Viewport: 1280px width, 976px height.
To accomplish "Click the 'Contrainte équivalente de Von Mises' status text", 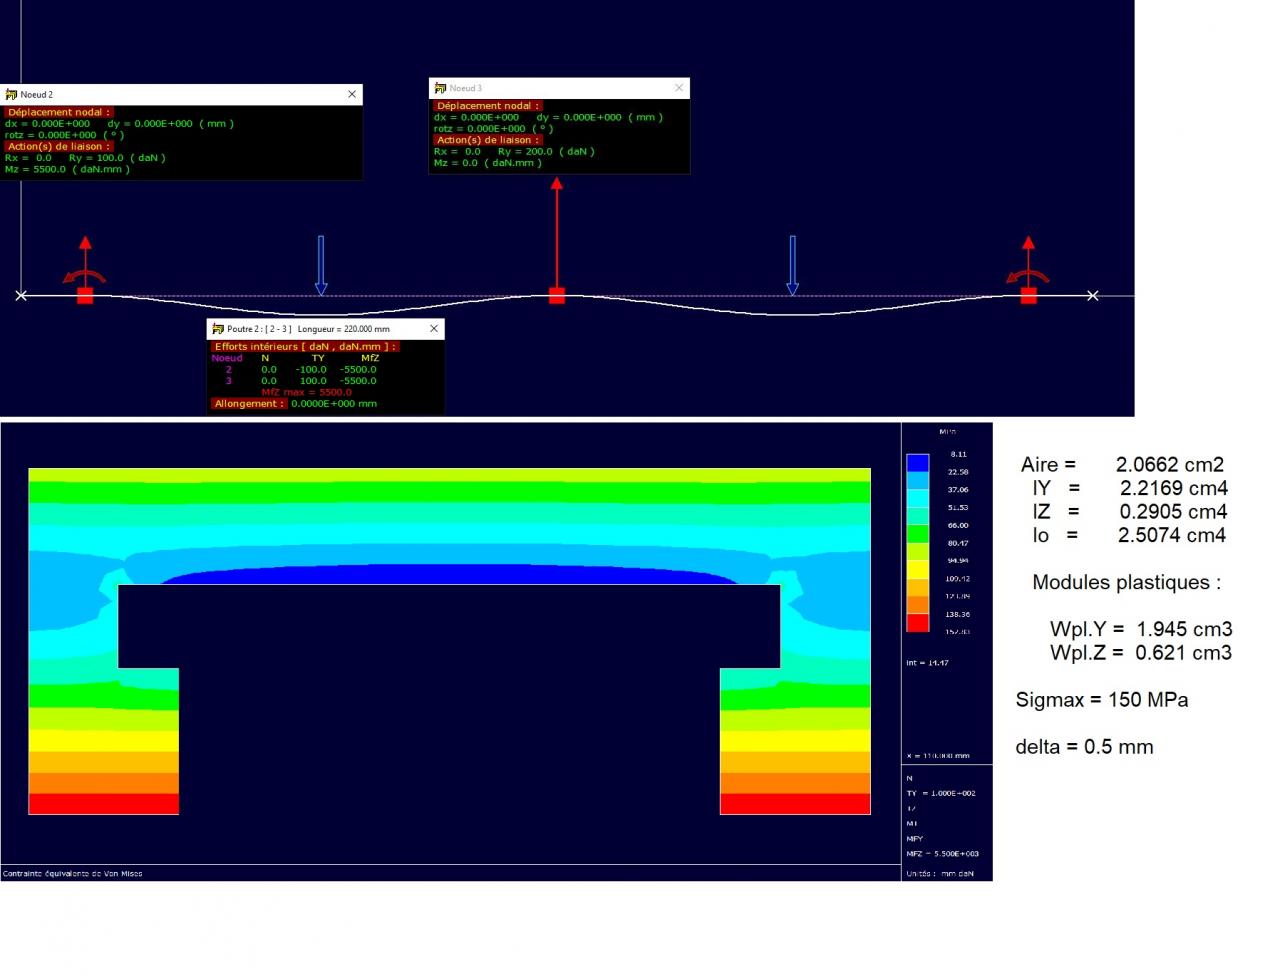I will coord(73,874).
